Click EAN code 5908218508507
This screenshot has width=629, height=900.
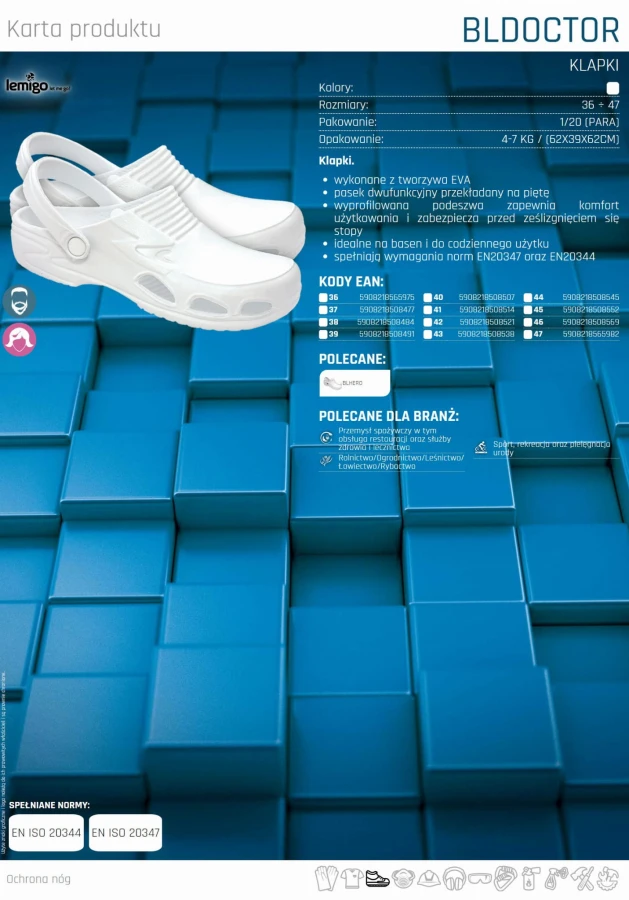click(x=487, y=297)
